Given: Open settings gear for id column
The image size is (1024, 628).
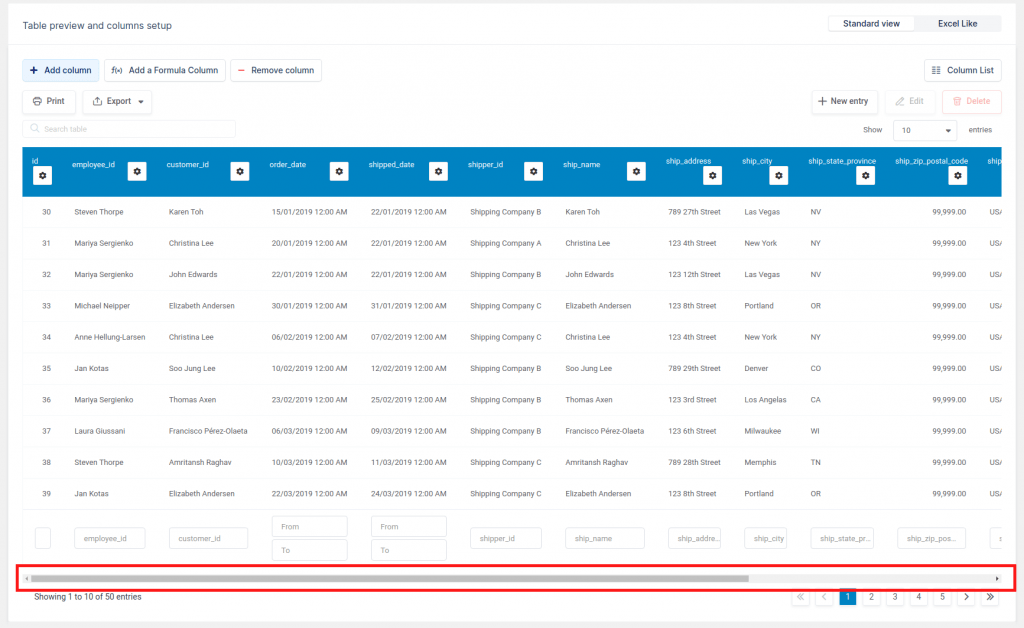Looking at the screenshot, I should coord(42,175).
